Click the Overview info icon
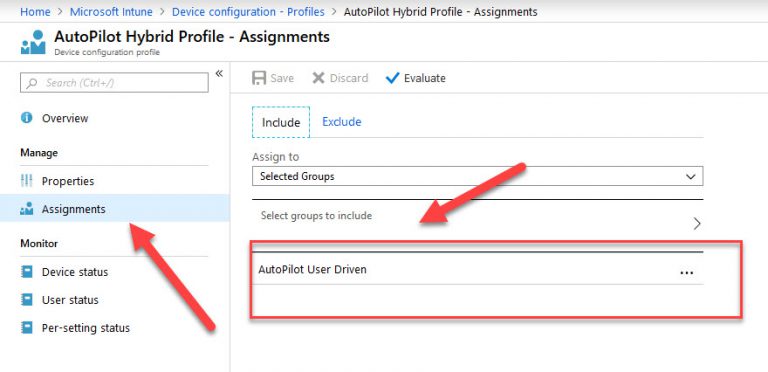 [x=26, y=118]
